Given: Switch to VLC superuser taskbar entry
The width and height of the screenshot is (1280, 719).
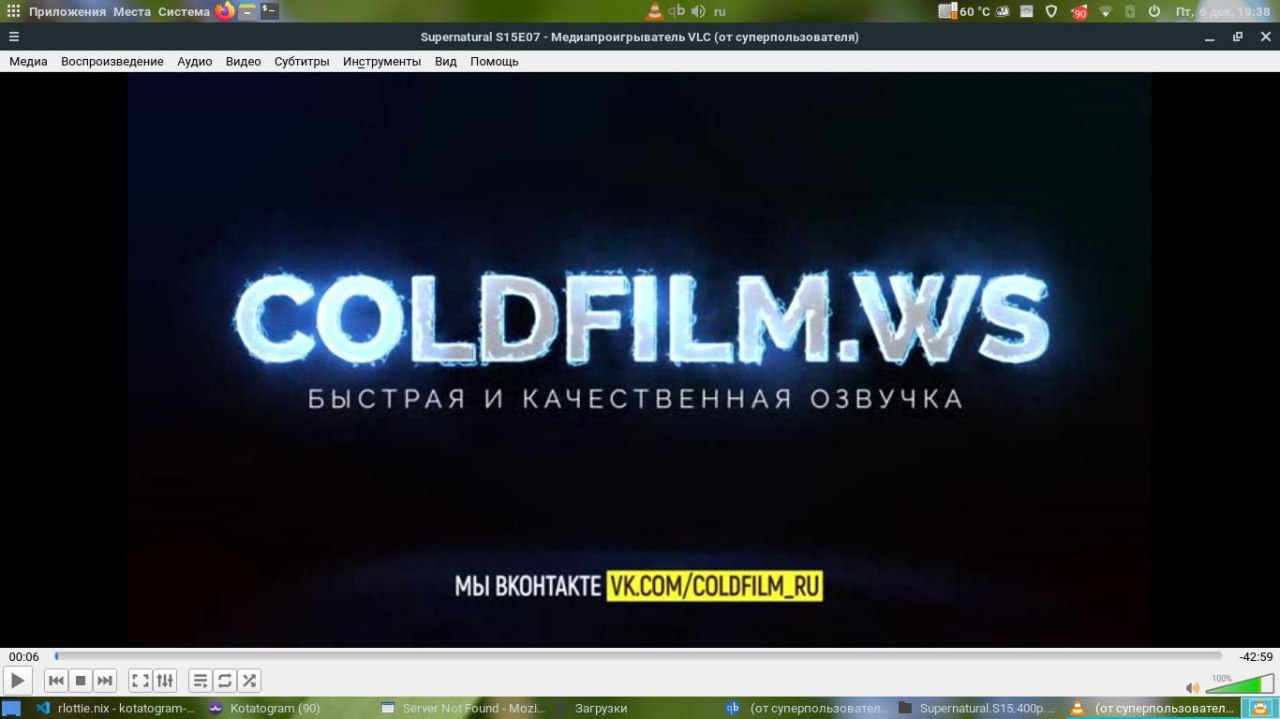Looking at the screenshot, I should (1152, 708).
